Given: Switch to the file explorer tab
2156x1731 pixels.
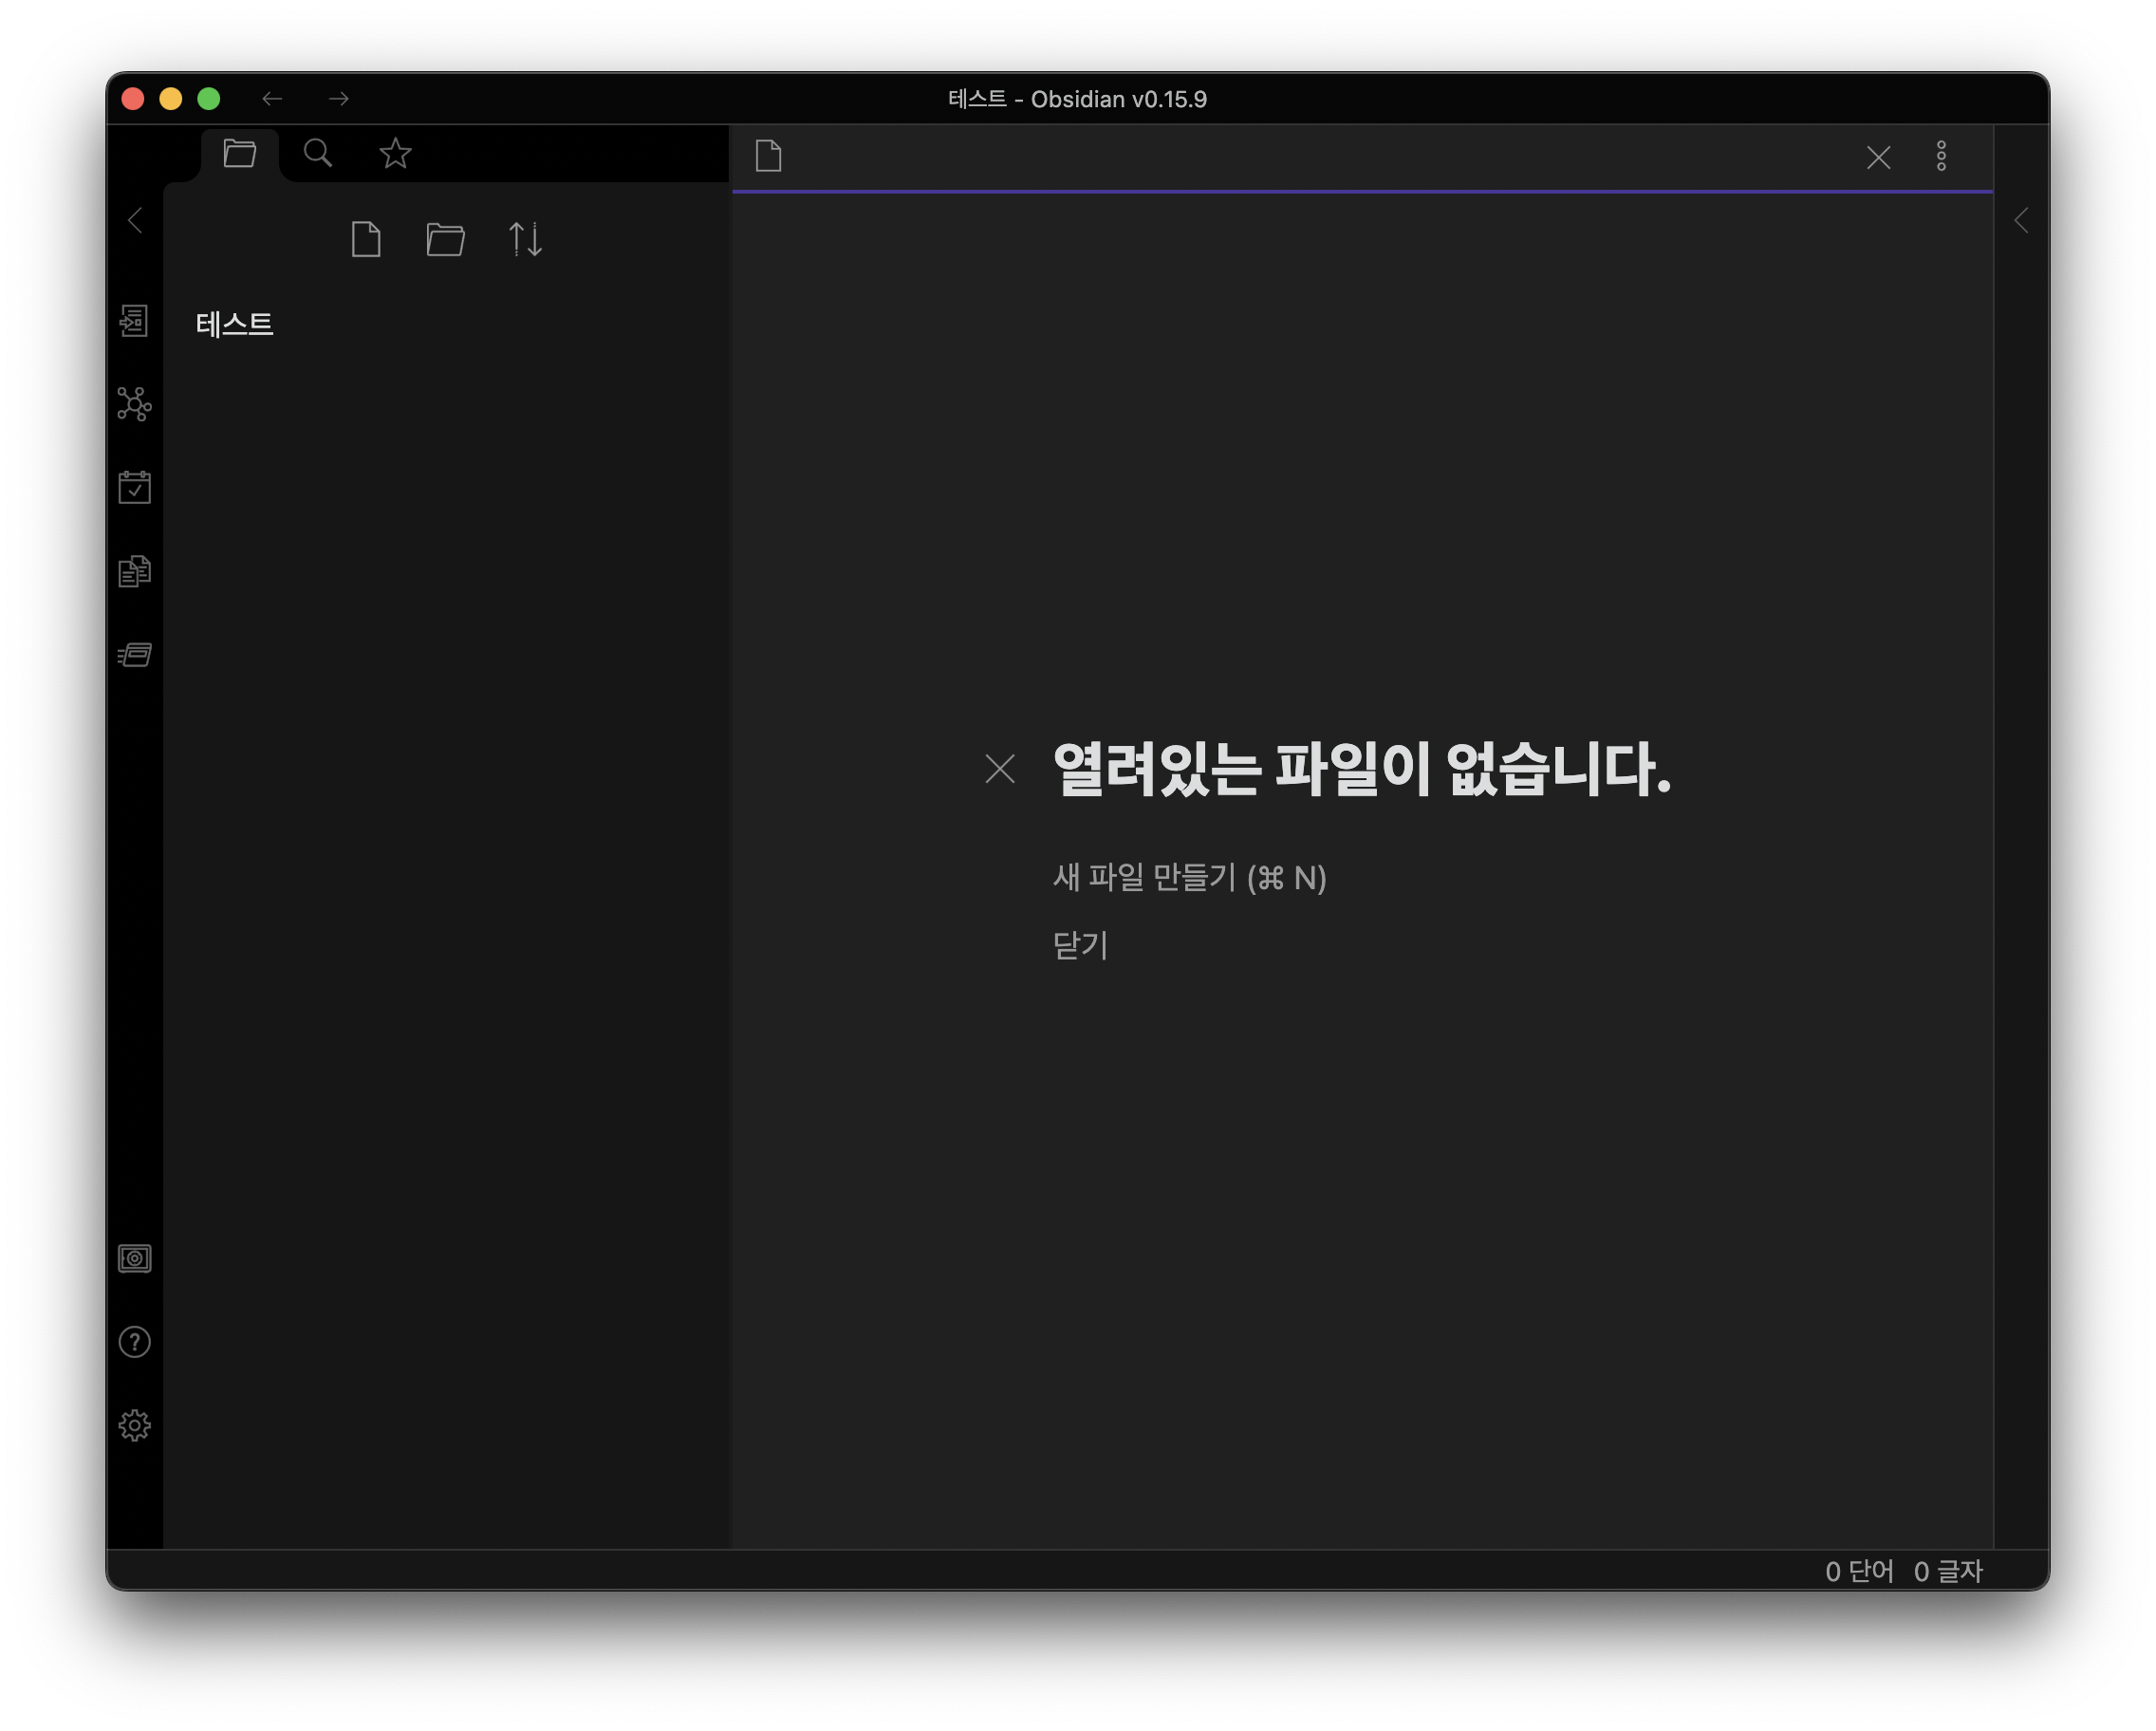Looking at the screenshot, I should tap(240, 154).
